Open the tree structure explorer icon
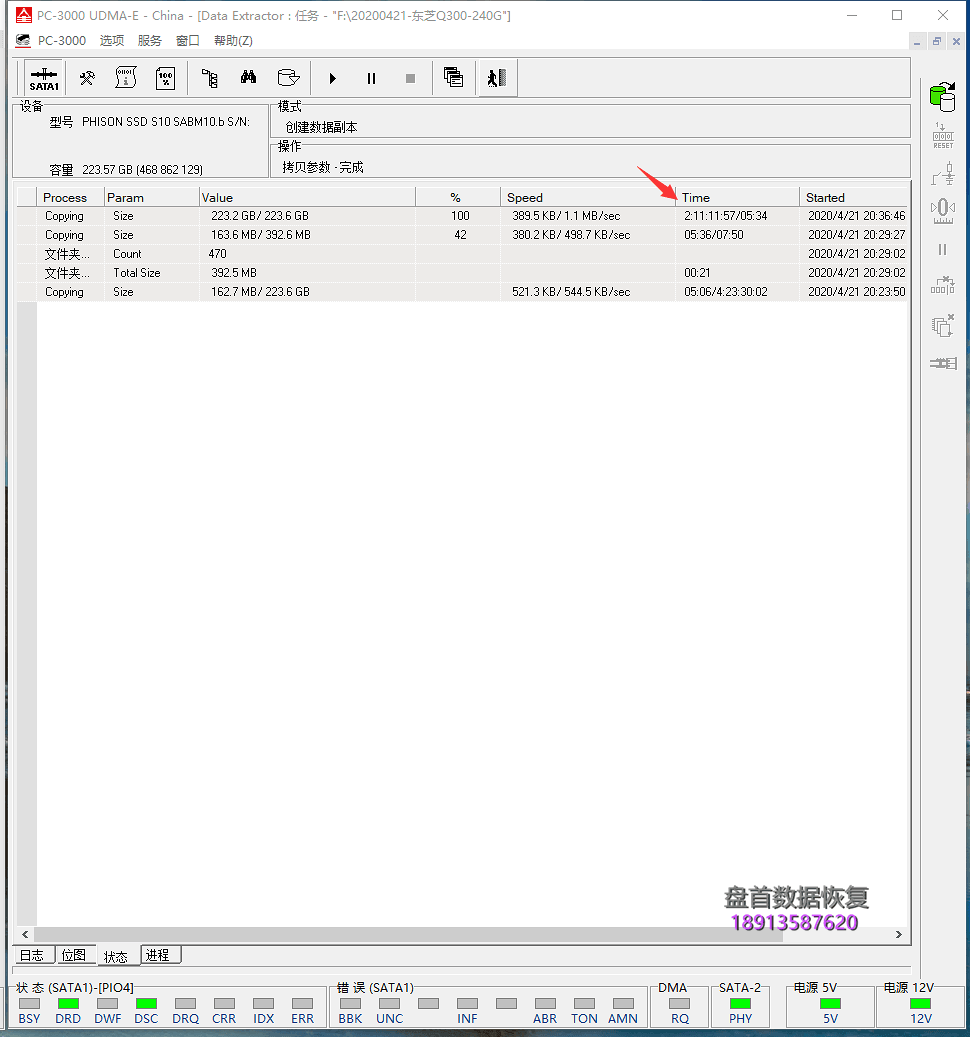 [210, 78]
